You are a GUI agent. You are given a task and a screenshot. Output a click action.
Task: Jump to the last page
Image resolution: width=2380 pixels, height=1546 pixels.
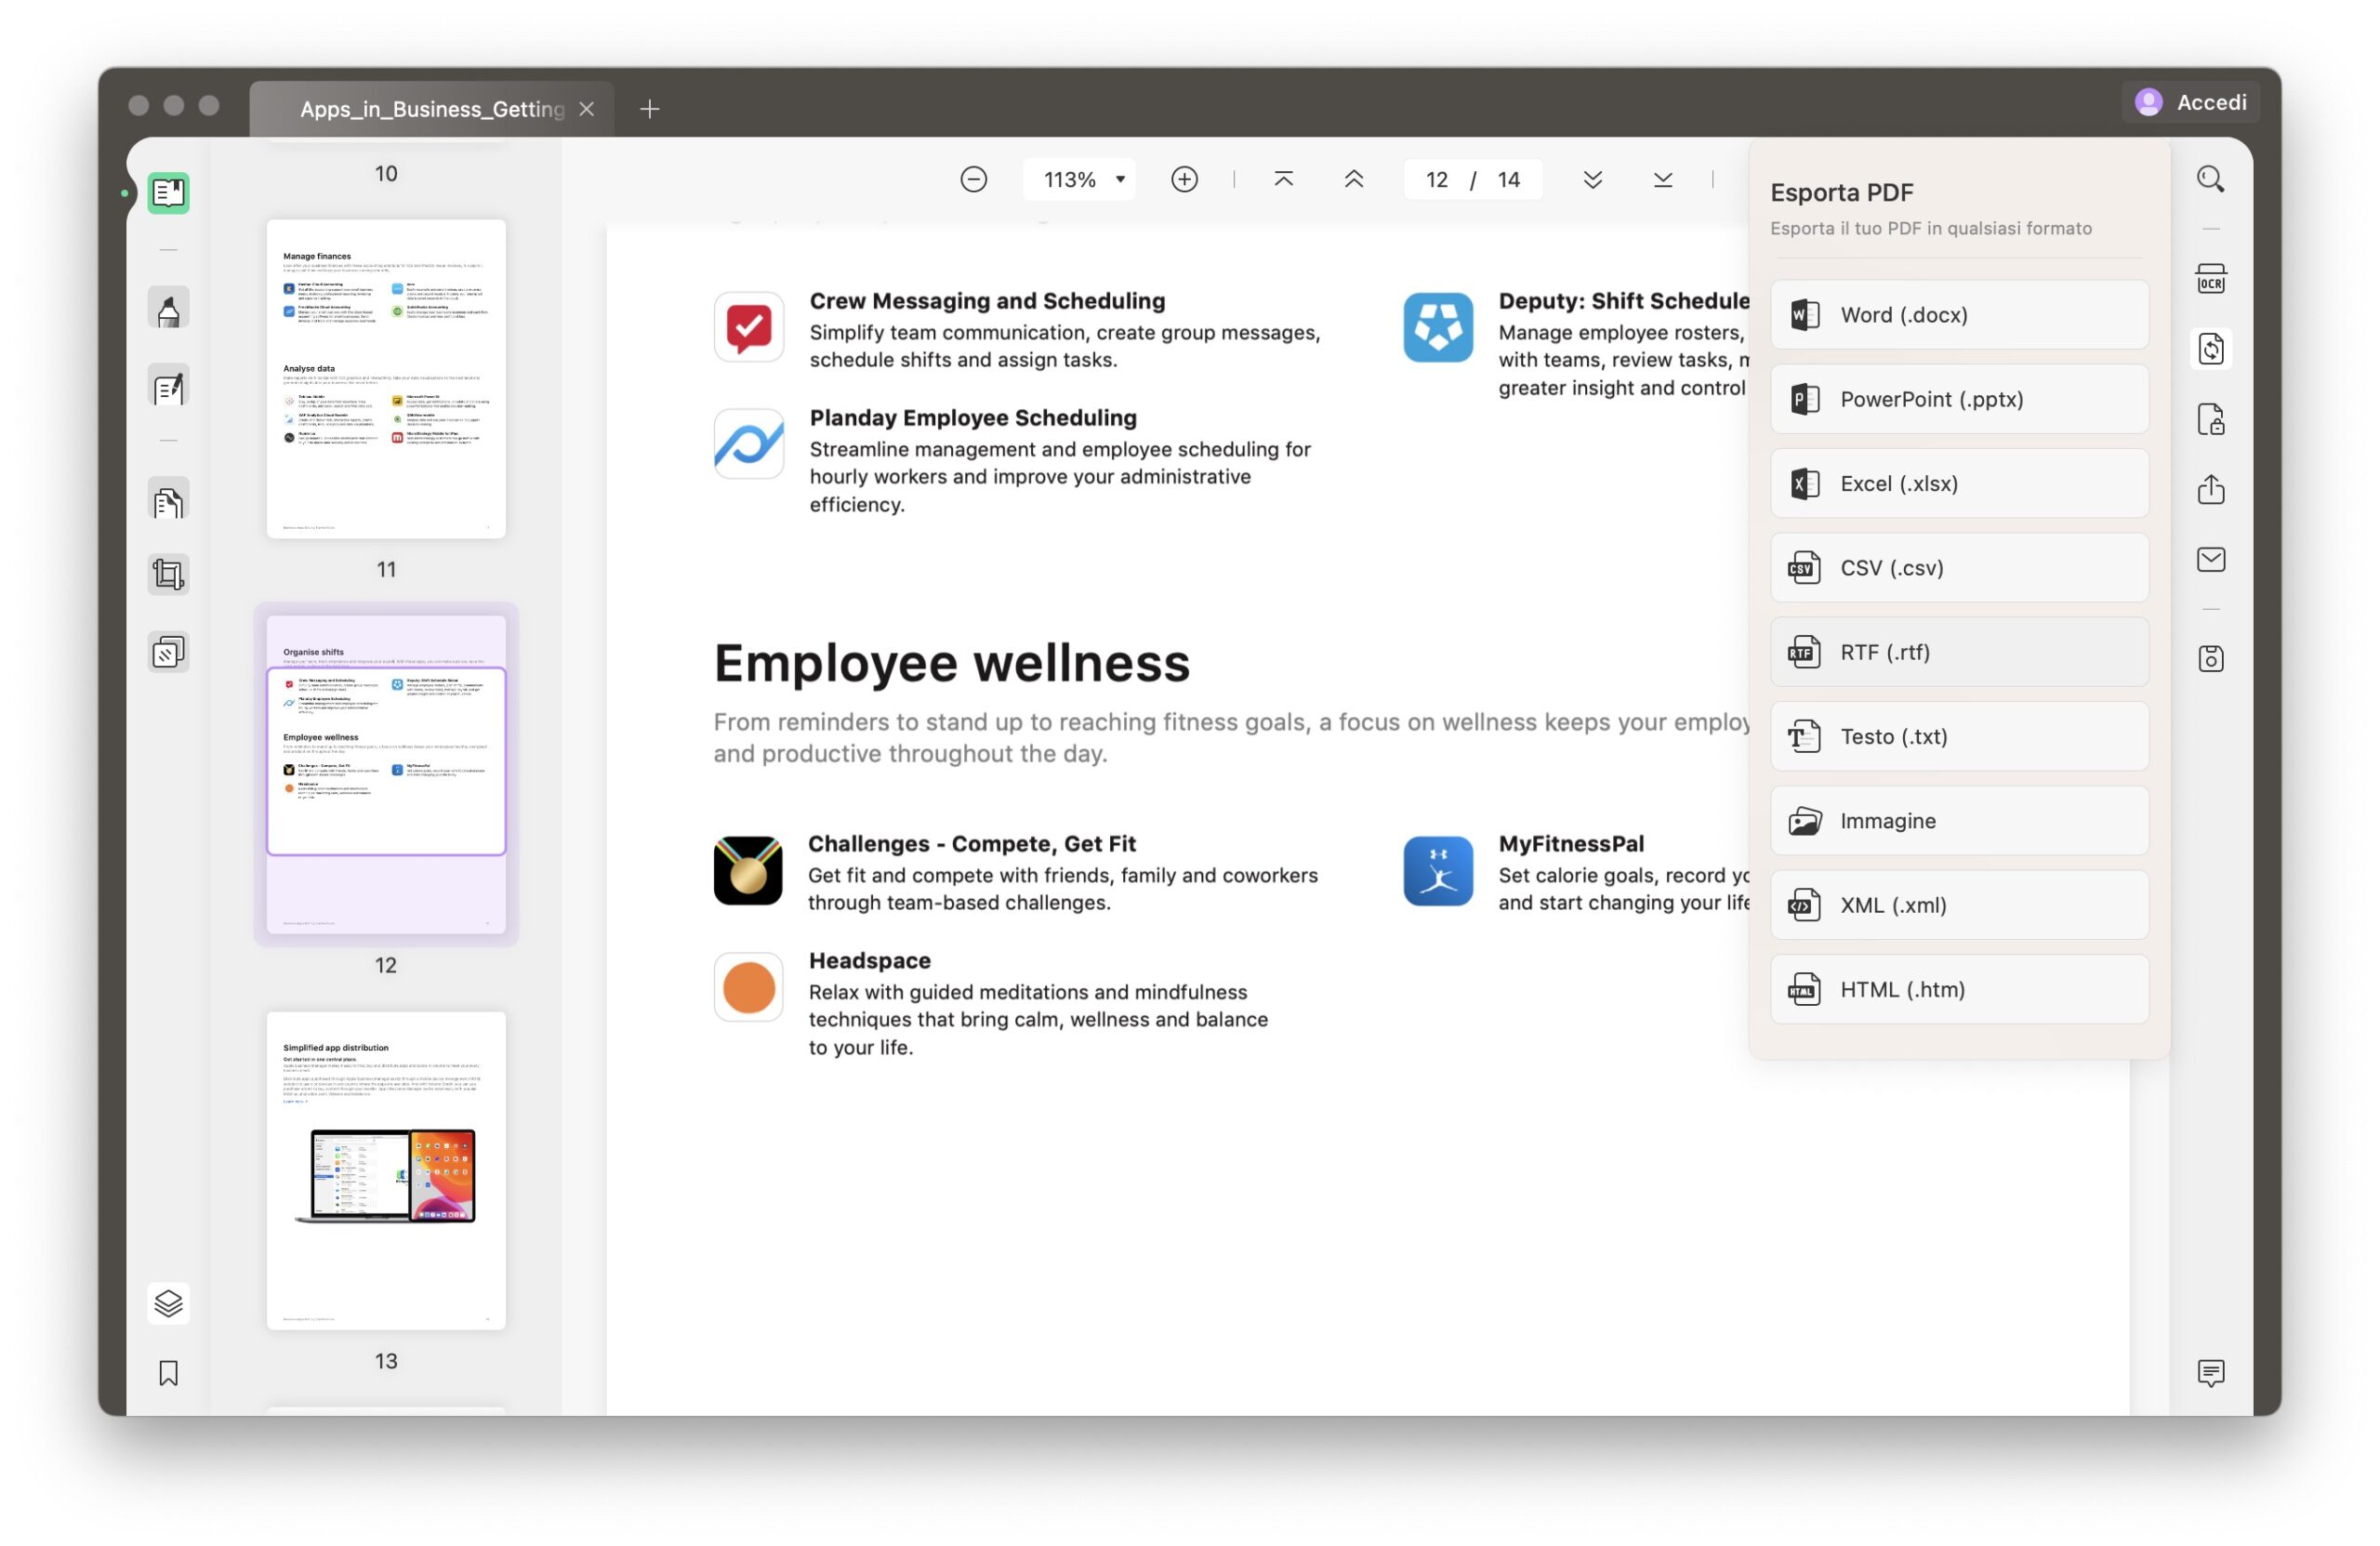pos(1662,179)
